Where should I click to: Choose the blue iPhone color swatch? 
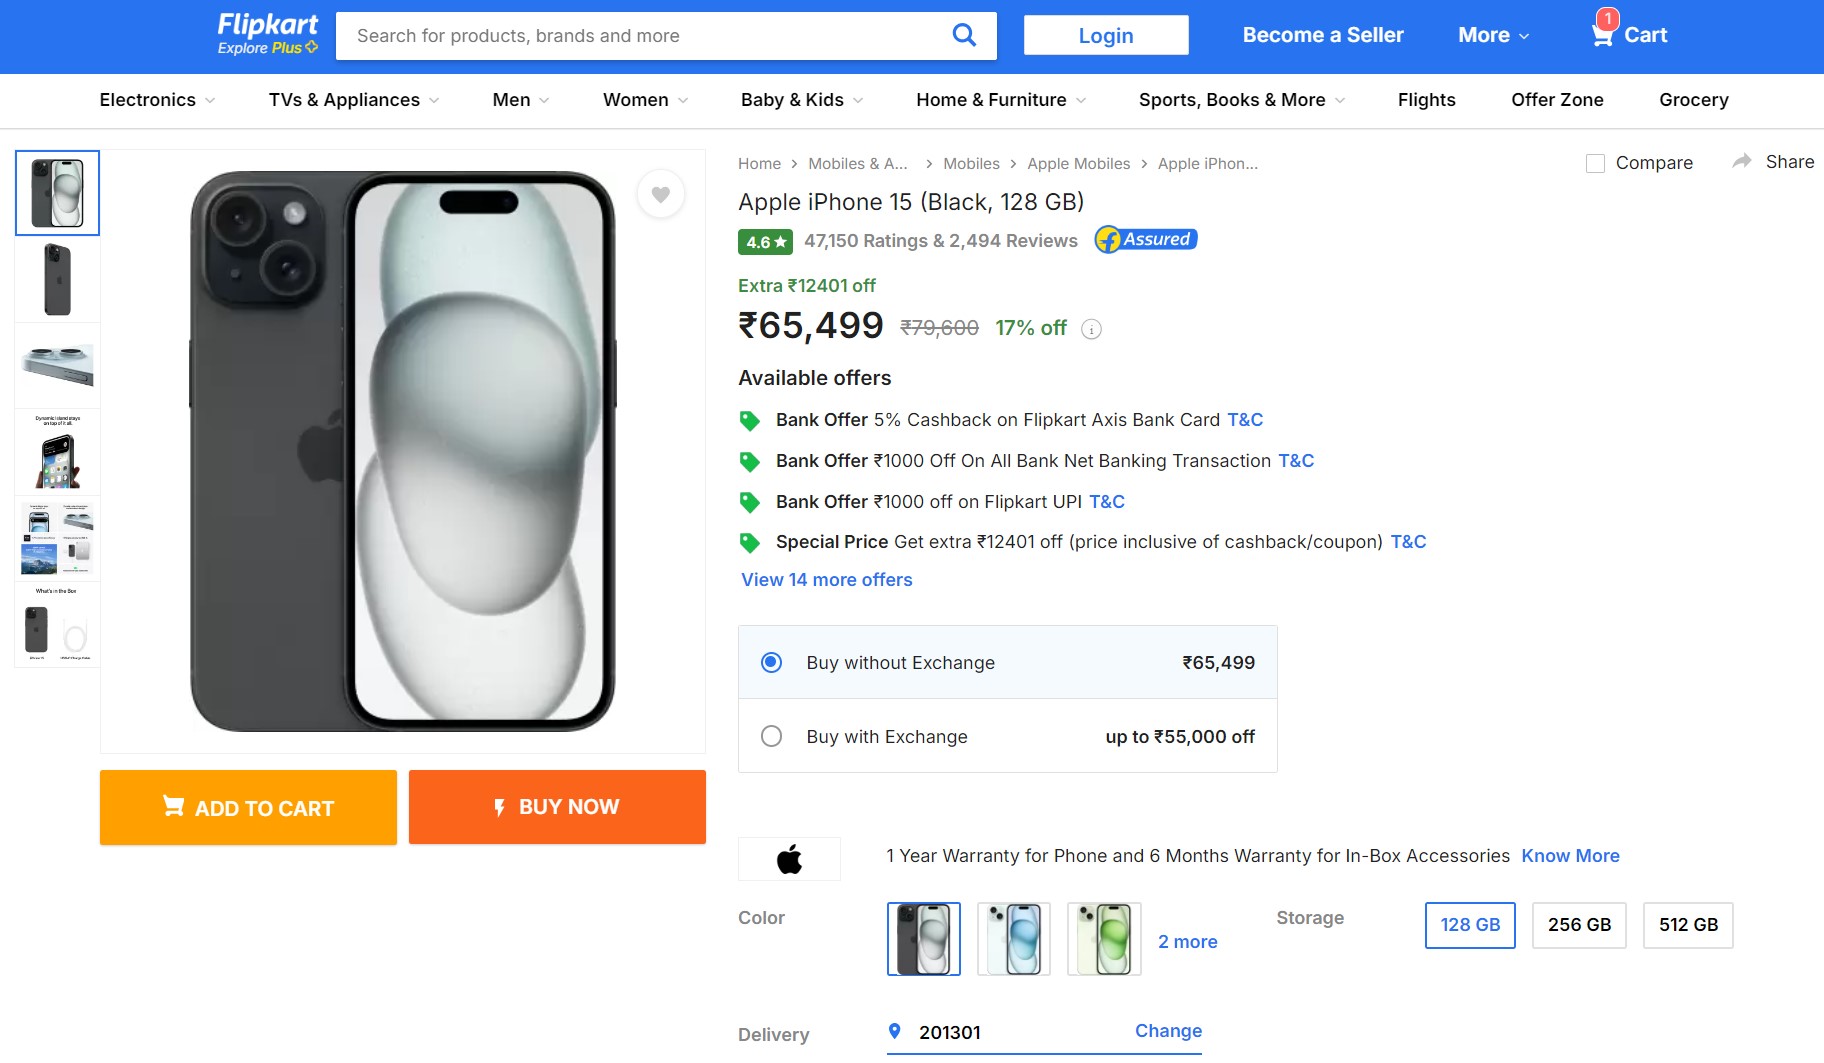coord(1014,939)
